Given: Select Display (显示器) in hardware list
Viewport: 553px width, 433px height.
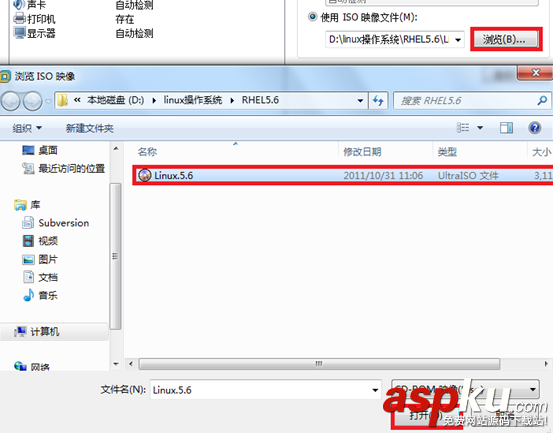Looking at the screenshot, I should pos(34,33).
